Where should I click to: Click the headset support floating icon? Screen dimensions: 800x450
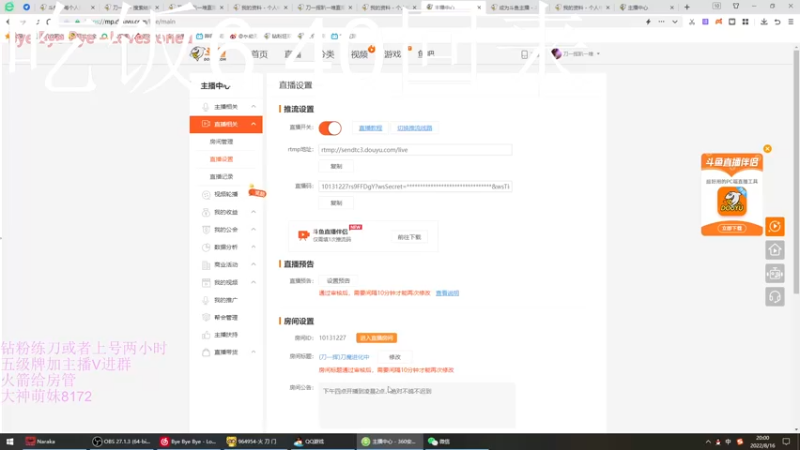774,297
